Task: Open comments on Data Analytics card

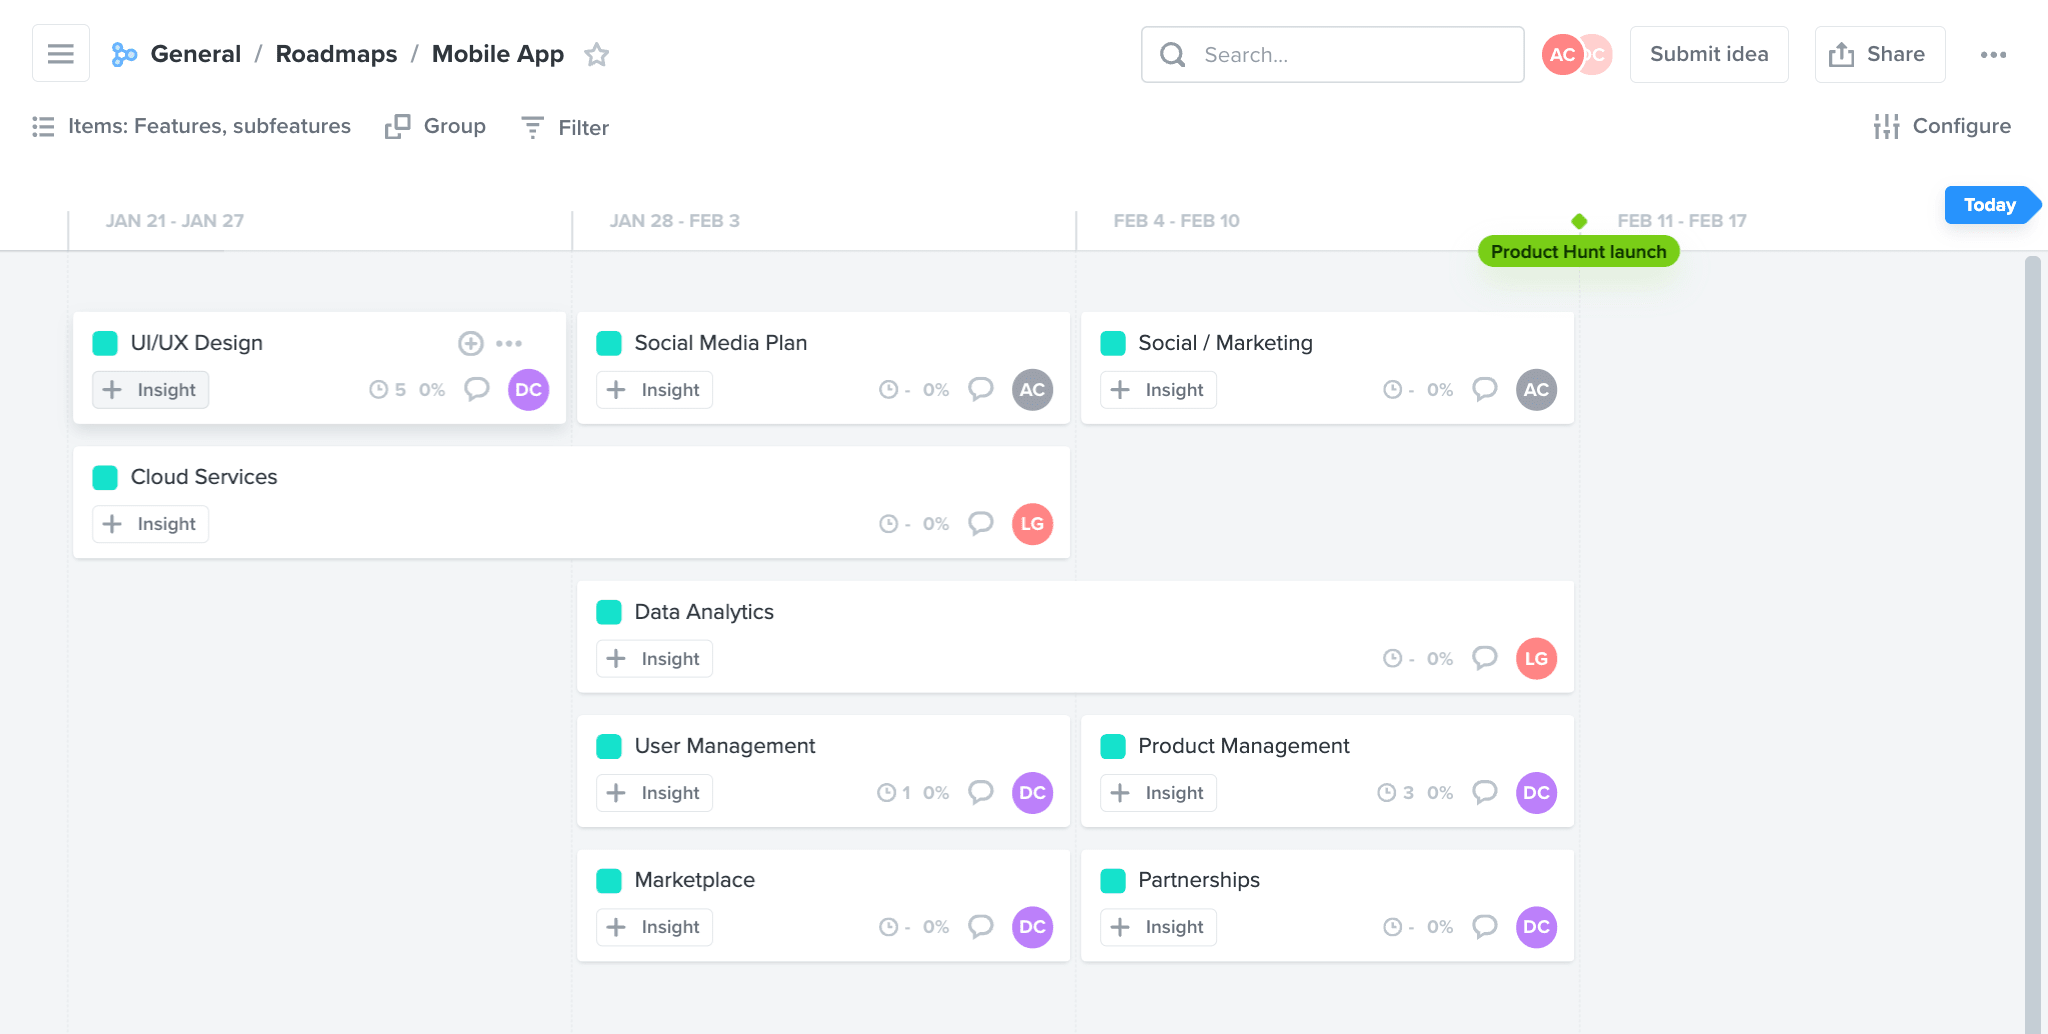Action: coord(1485,658)
